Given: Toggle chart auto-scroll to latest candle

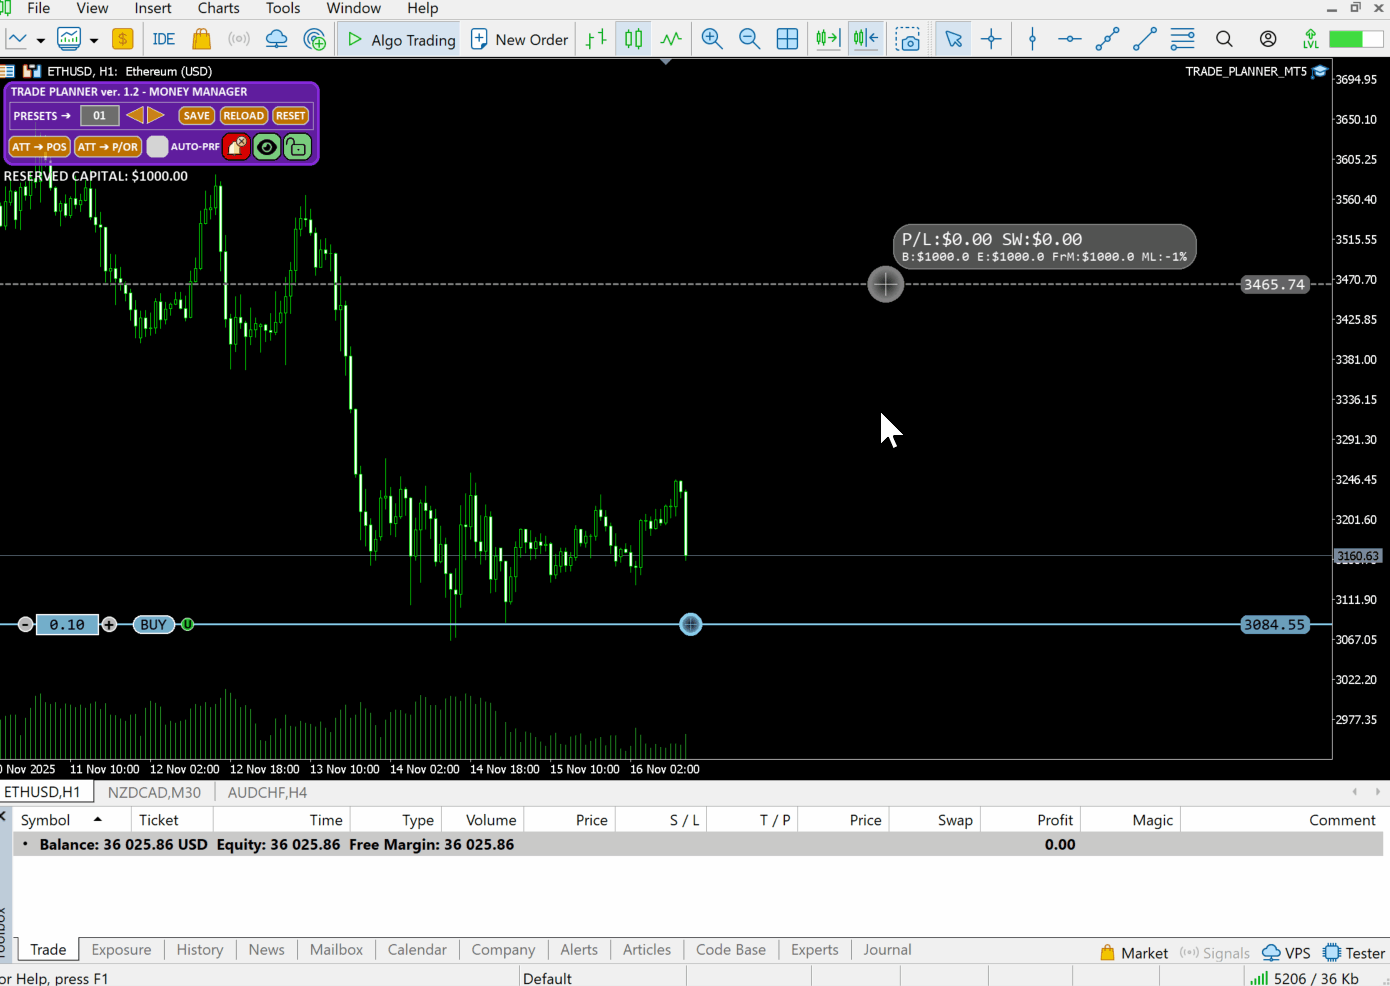Looking at the screenshot, I should (x=828, y=39).
